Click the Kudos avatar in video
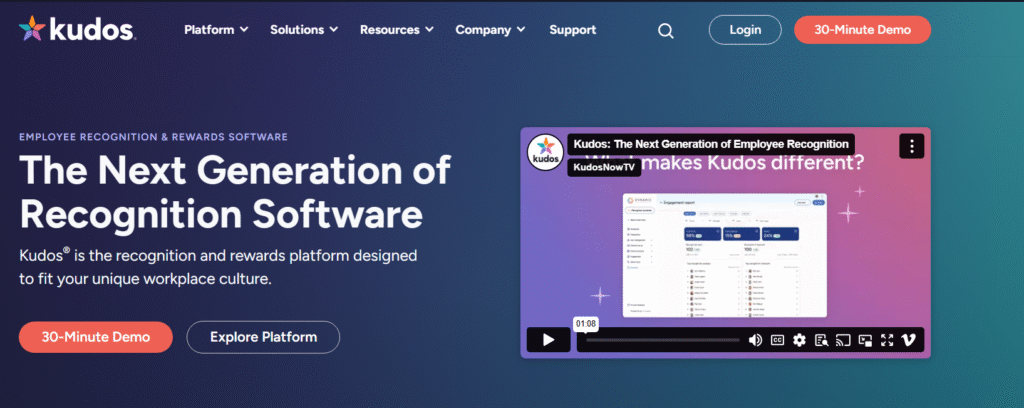 tap(545, 152)
